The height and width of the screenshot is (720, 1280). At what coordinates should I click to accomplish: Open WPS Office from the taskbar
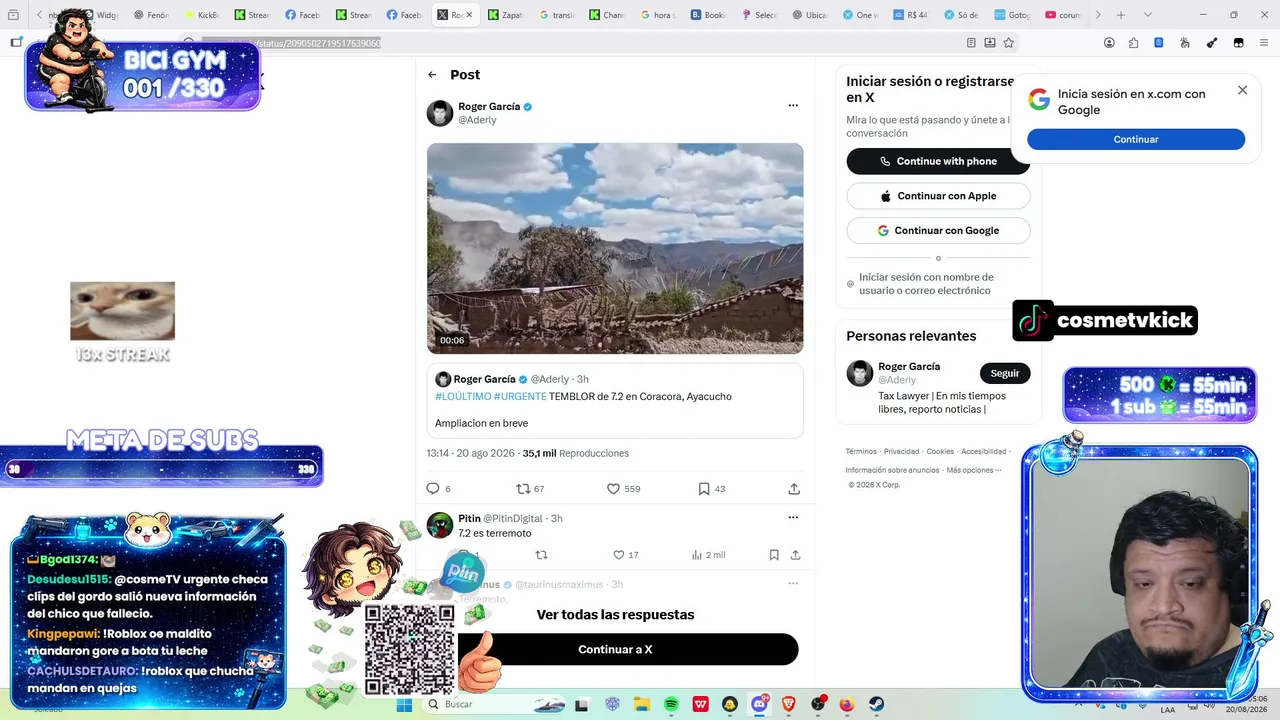pos(701,705)
